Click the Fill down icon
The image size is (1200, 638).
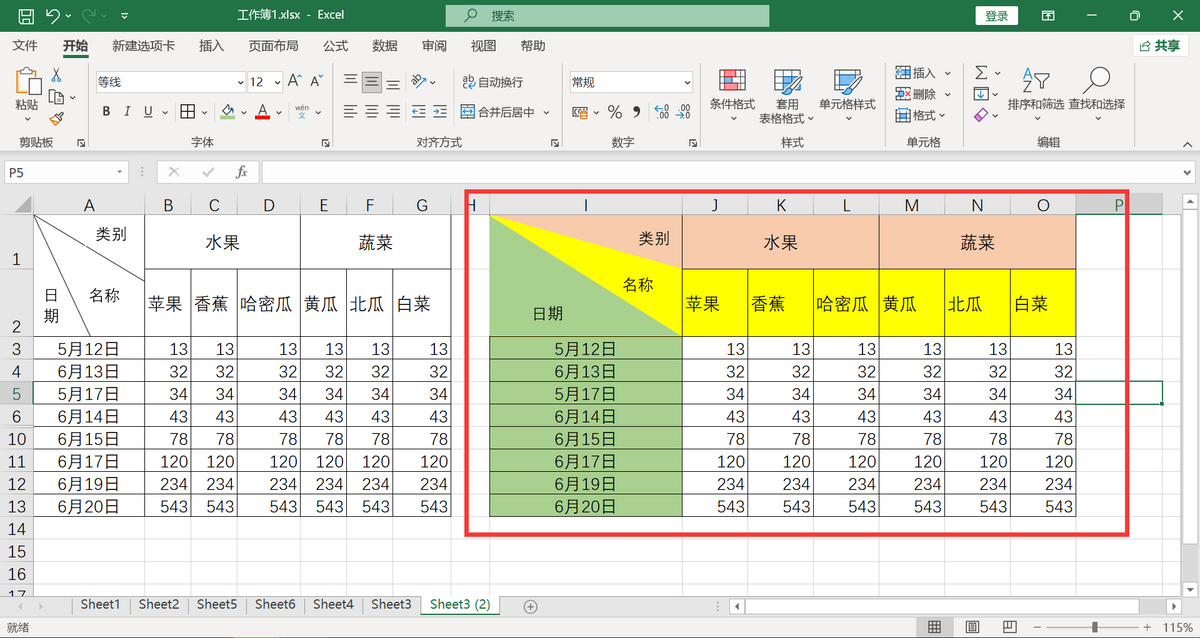(981, 94)
